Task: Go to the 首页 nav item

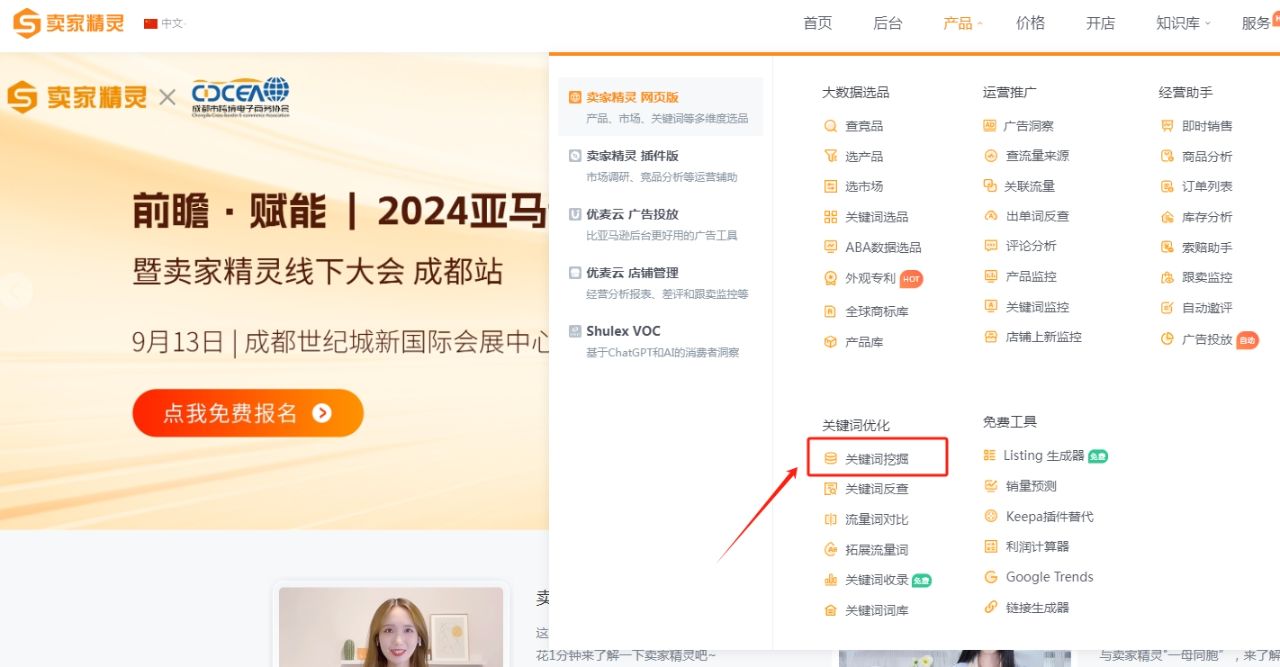Action: 818,23
